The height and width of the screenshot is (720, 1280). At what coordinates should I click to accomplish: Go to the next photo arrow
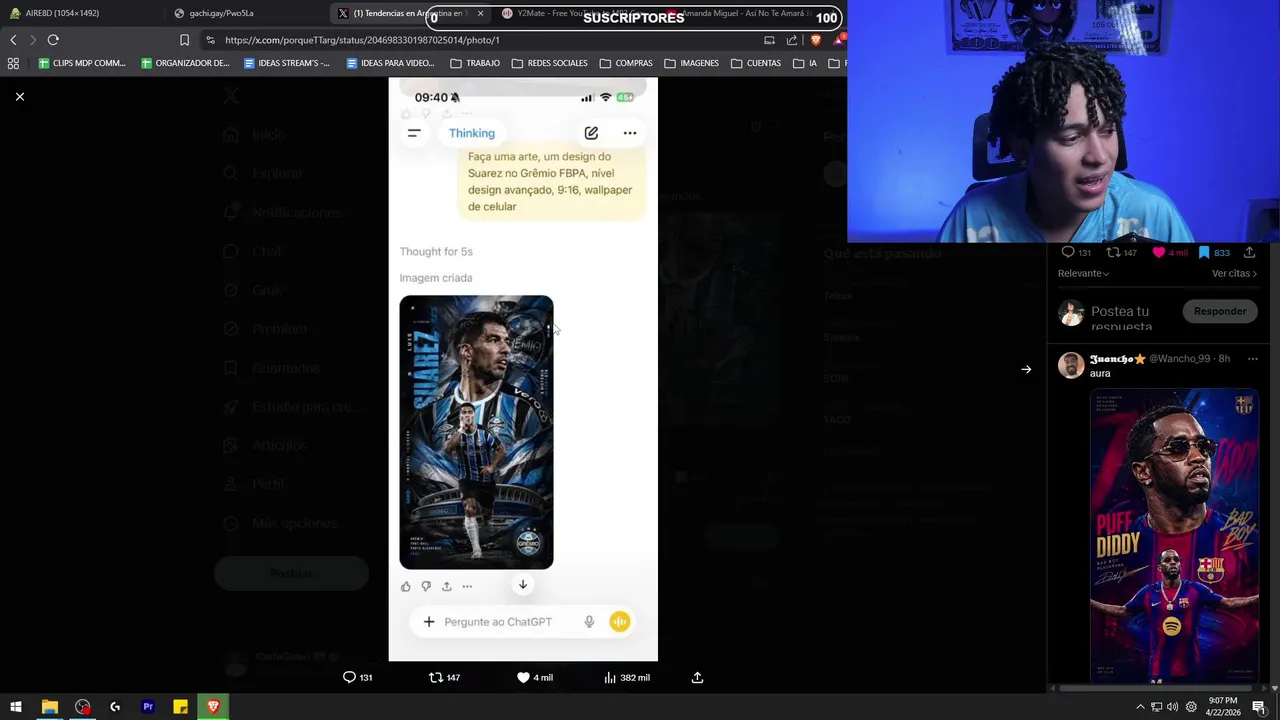1026,369
